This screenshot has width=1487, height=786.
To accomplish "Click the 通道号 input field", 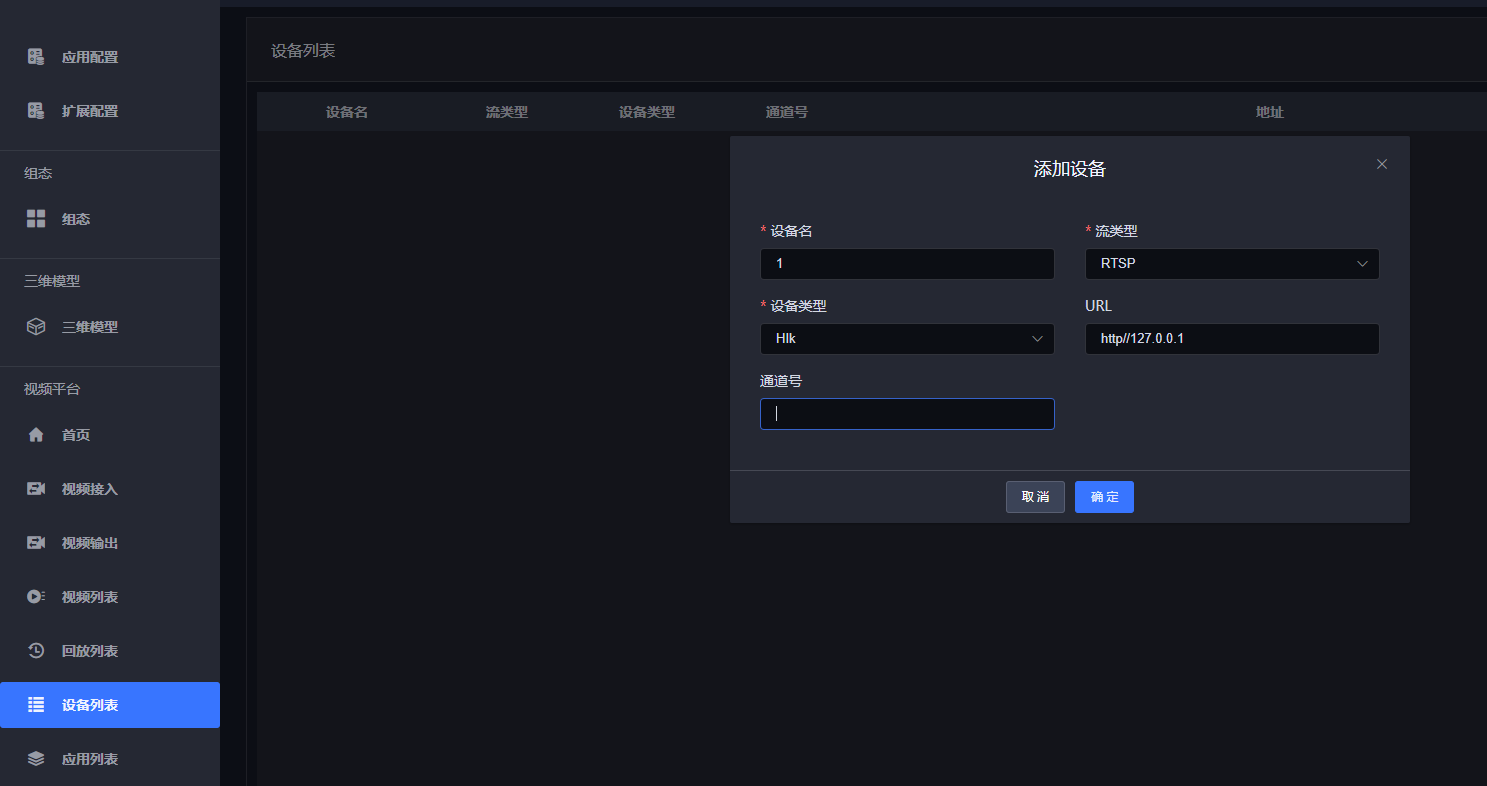I will (907, 414).
